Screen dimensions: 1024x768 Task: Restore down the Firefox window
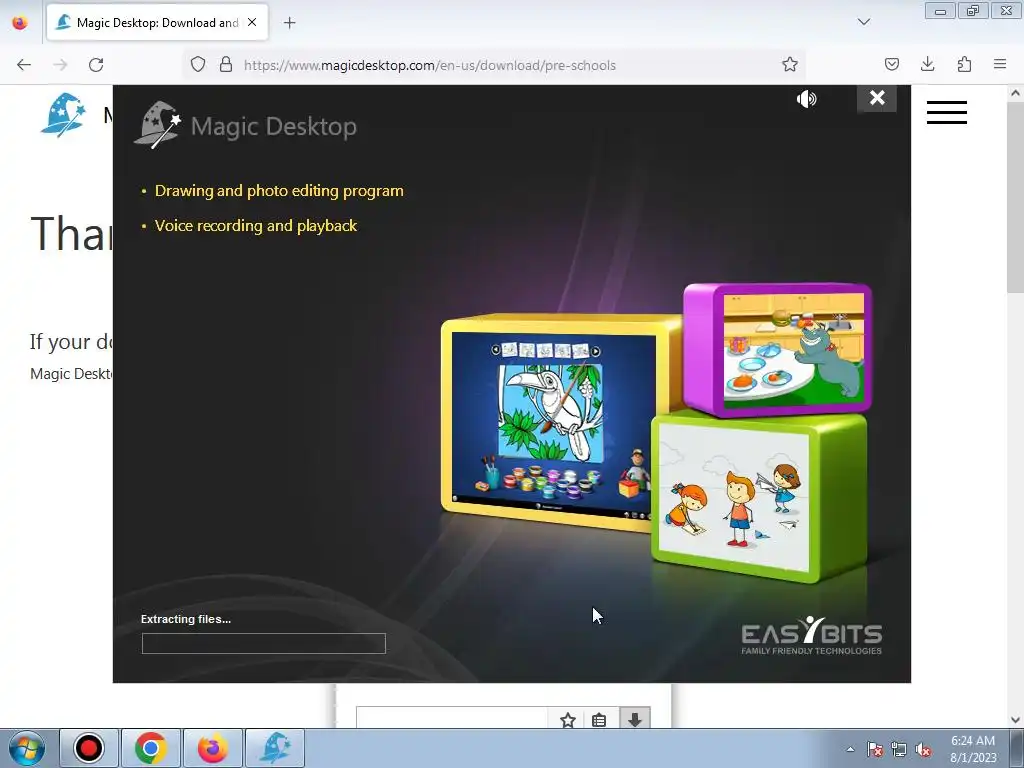tap(973, 11)
